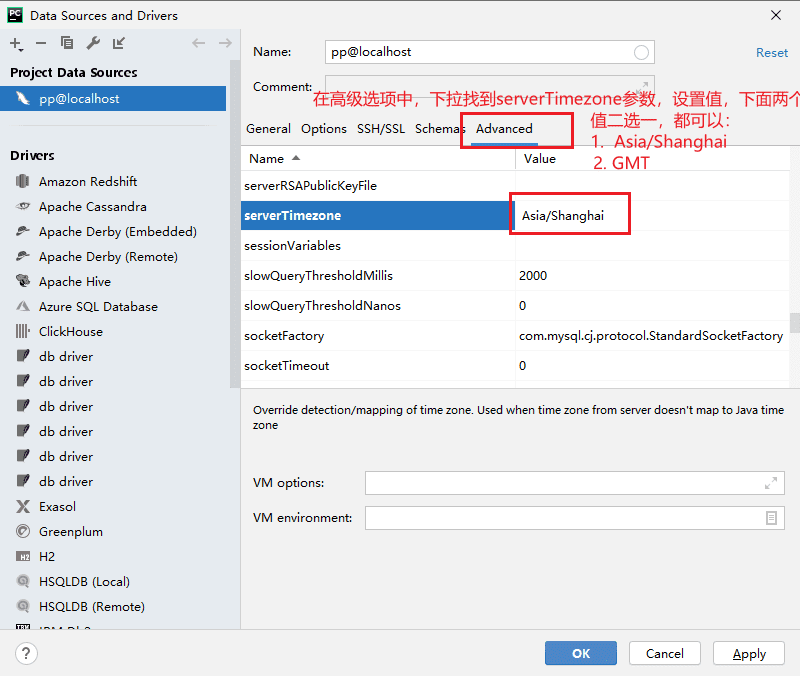Sort properties by the Name column header
Image resolution: width=800 pixels, height=676 pixels.
(378, 159)
